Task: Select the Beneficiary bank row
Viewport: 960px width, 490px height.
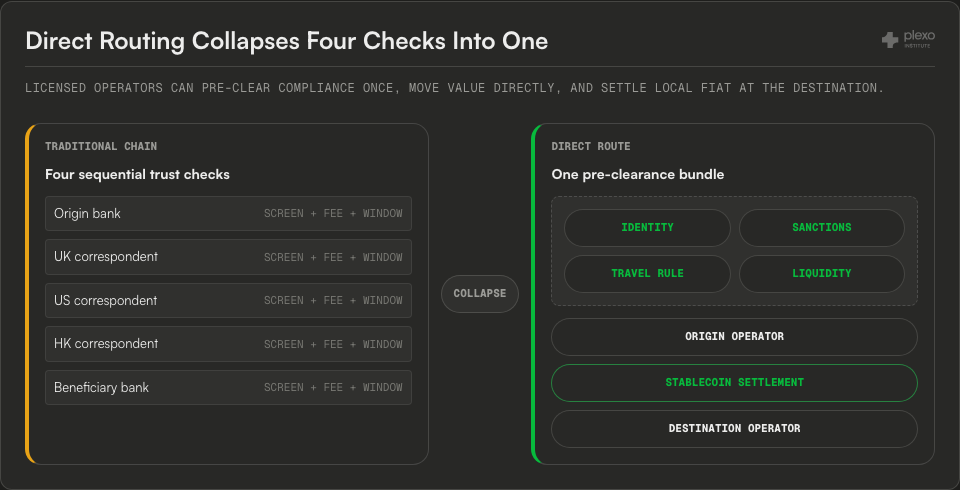Action: point(228,388)
